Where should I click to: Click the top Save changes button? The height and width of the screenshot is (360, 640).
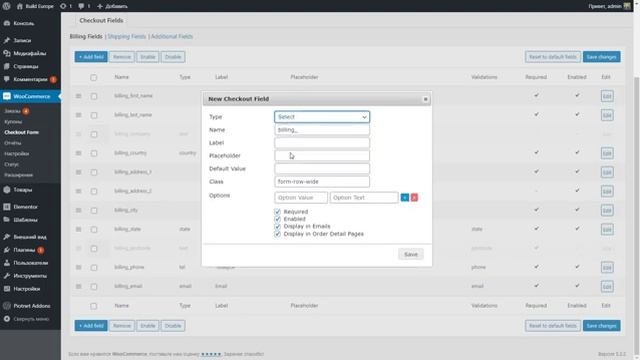coord(601,57)
